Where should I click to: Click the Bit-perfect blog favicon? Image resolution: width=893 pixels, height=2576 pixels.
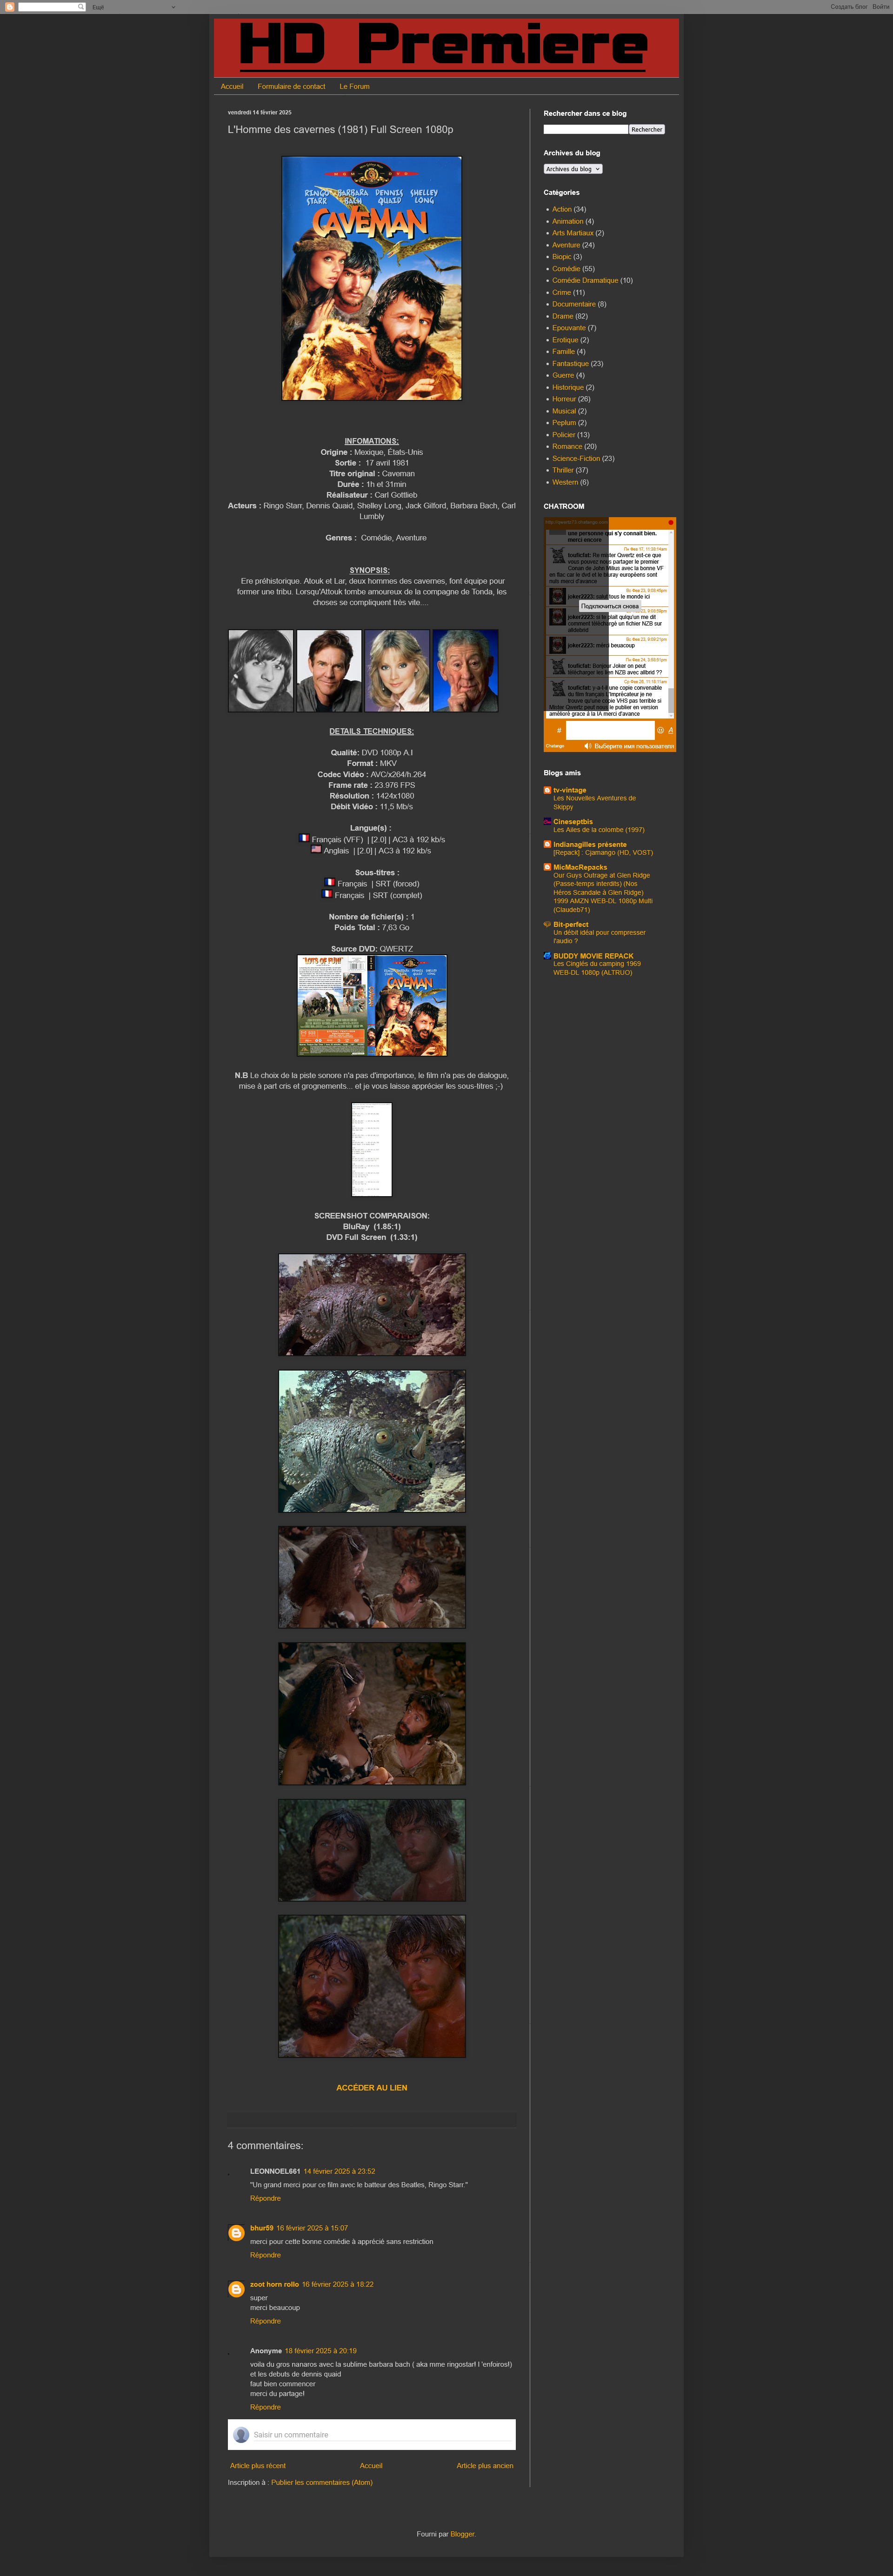(547, 924)
